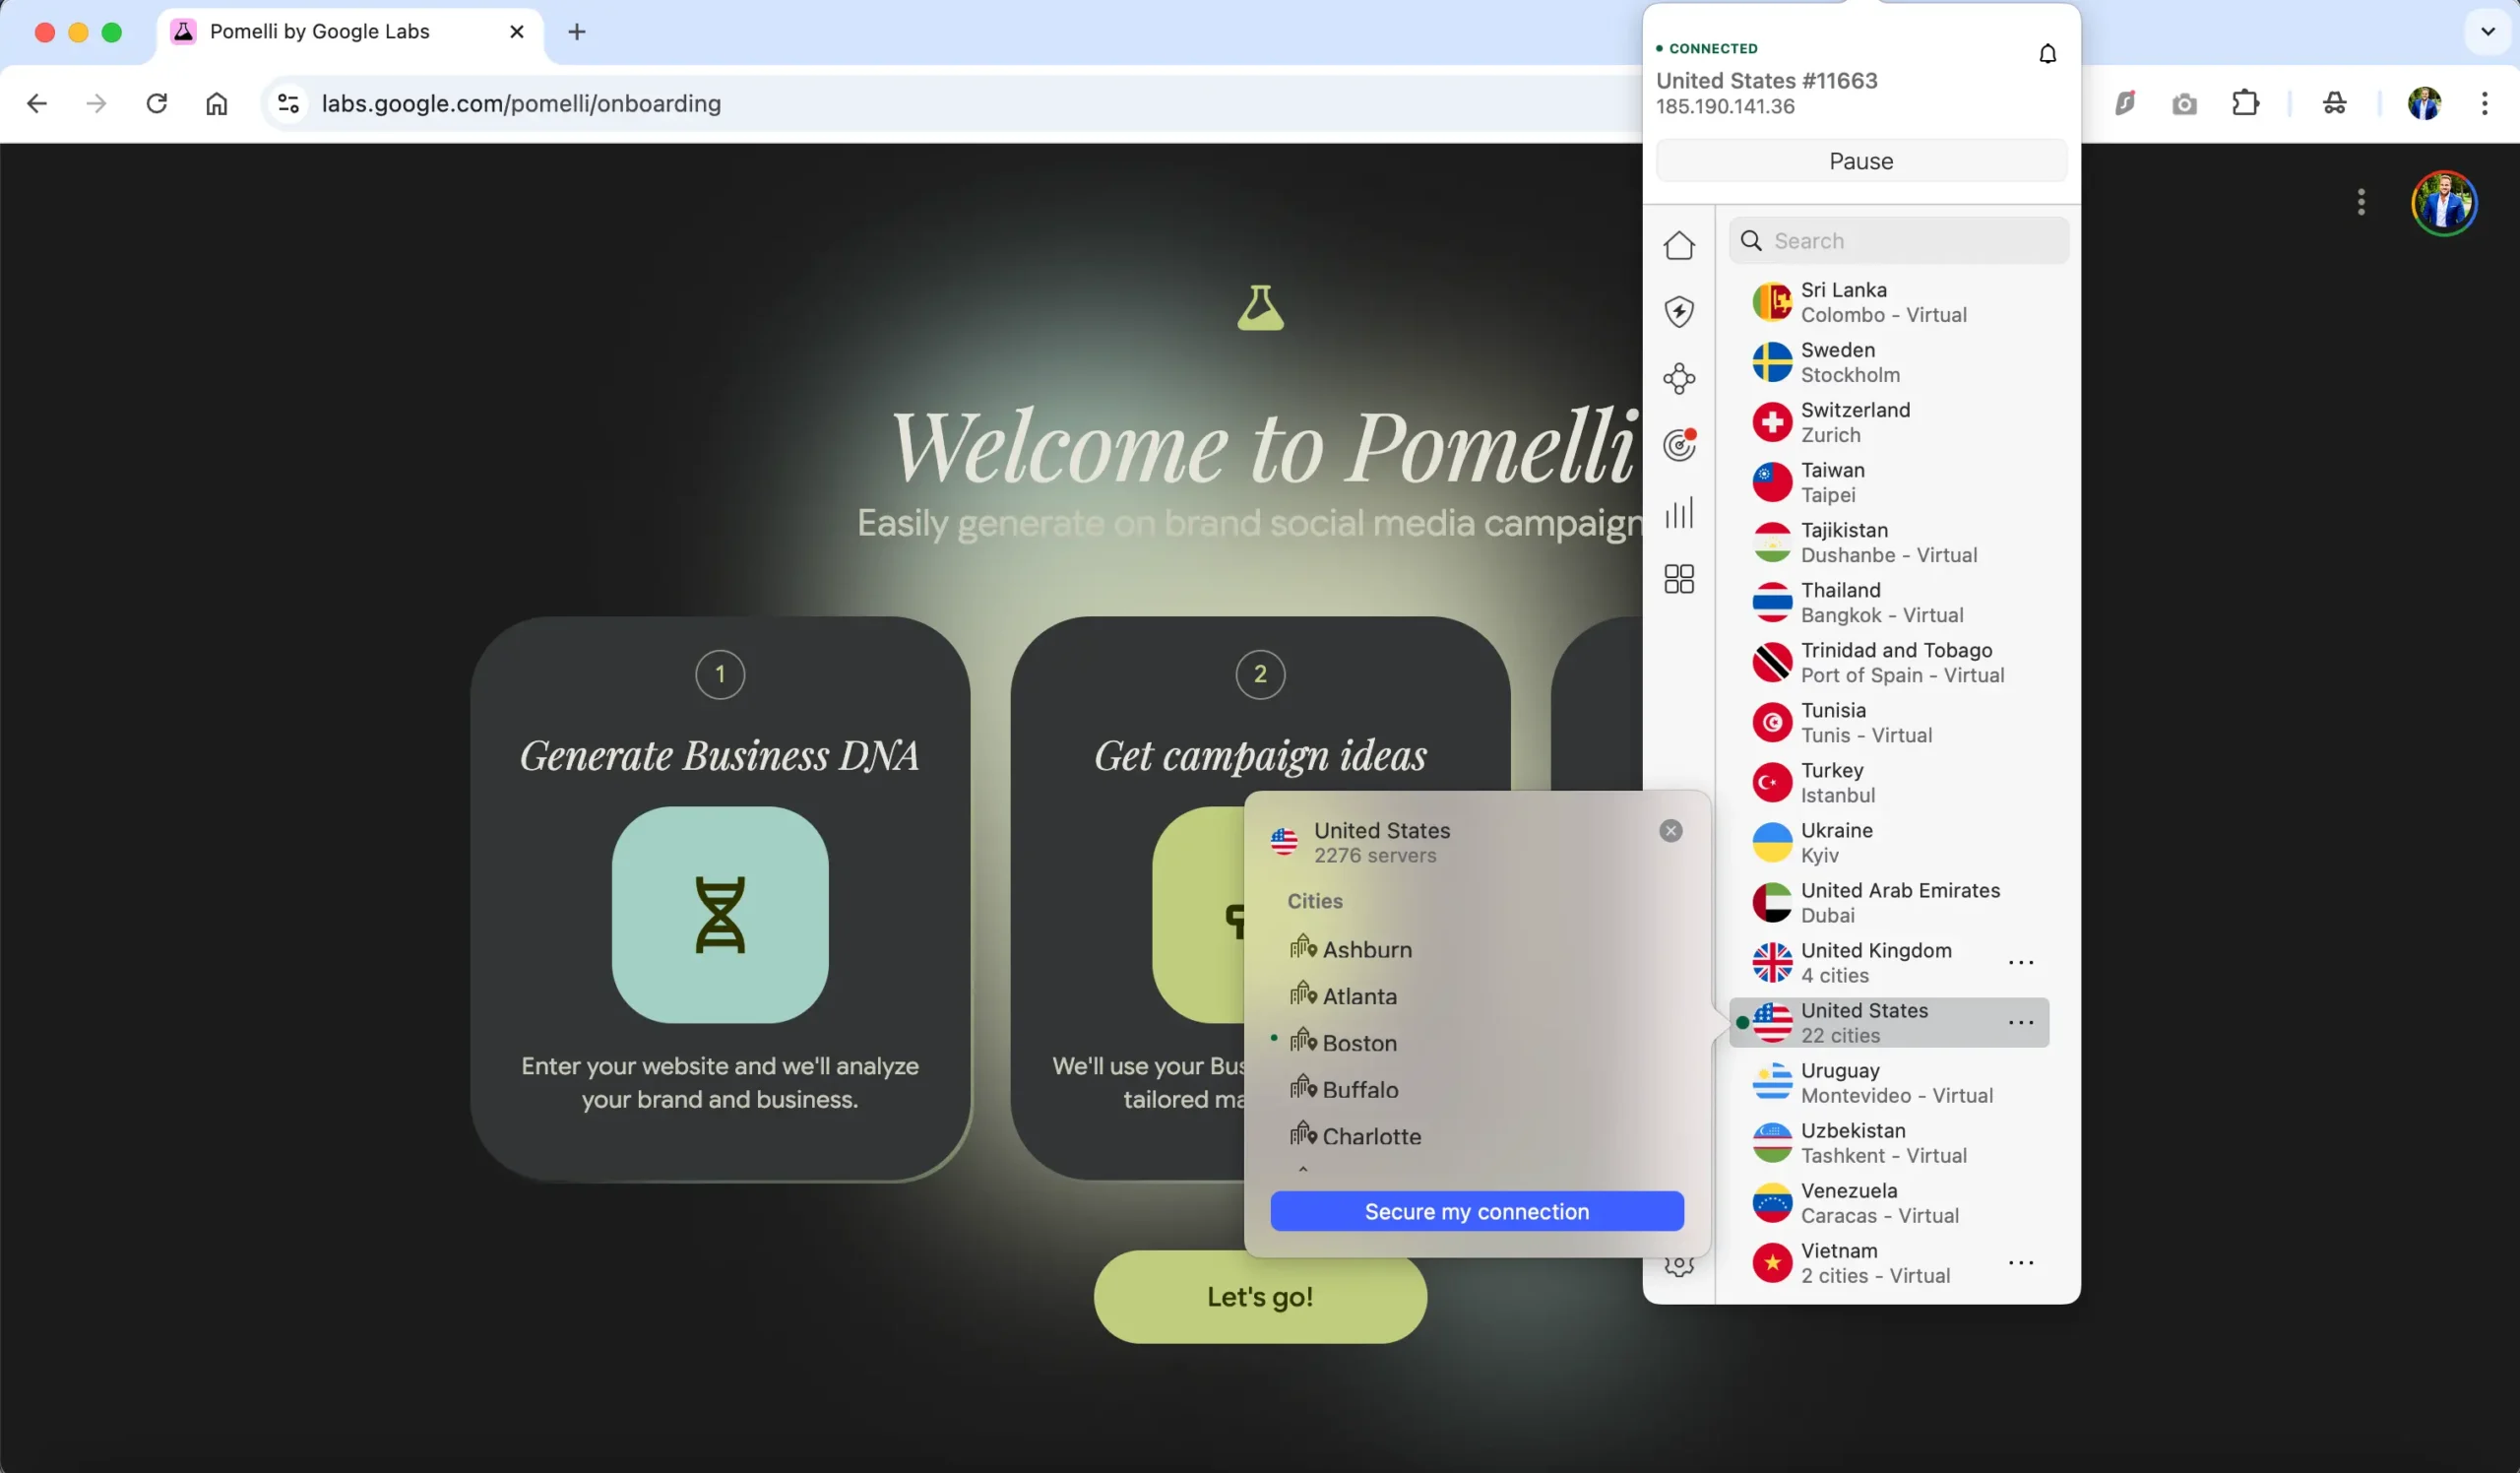Image resolution: width=2520 pixels, height=1473 pixels.
Task: Open the United Kingdom three-dot options
Action: click(x=2021, y=961)
